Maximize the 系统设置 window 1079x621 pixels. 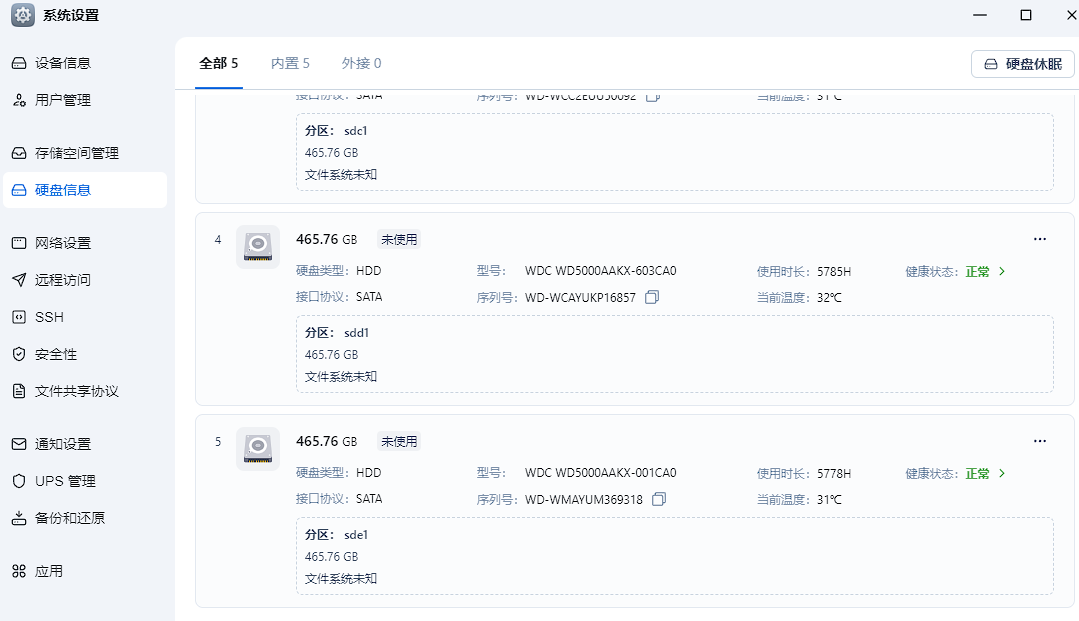(x=1025, y=14)
